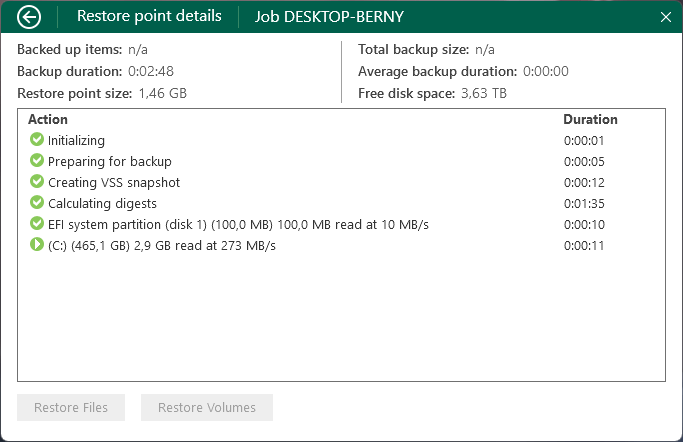The width and height of the screenshot is (683, 442).
Task: Click the Backup duration value 0:02:48
Action: pyautogui.click(x=151, y=71)
